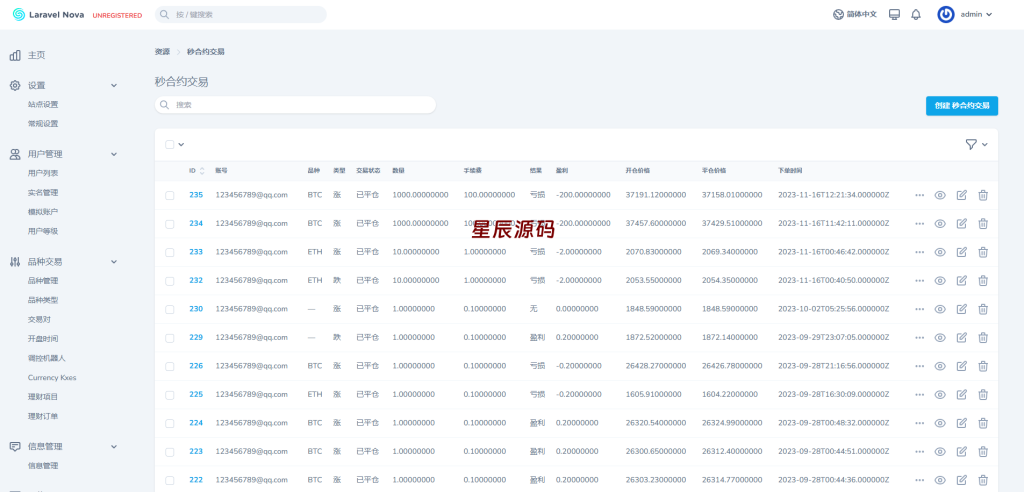Collapse the 信息管理 sidebar section
Viewport: 1024px width, 492px height.
pyautogui.click(x=114, y=447)
